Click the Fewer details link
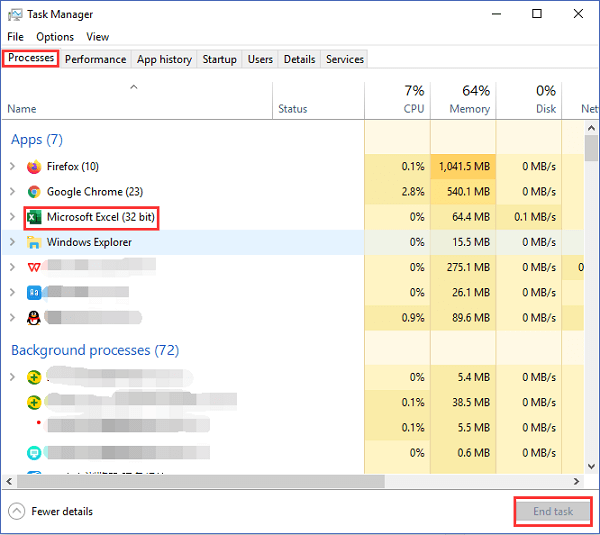 click(62, 511)
